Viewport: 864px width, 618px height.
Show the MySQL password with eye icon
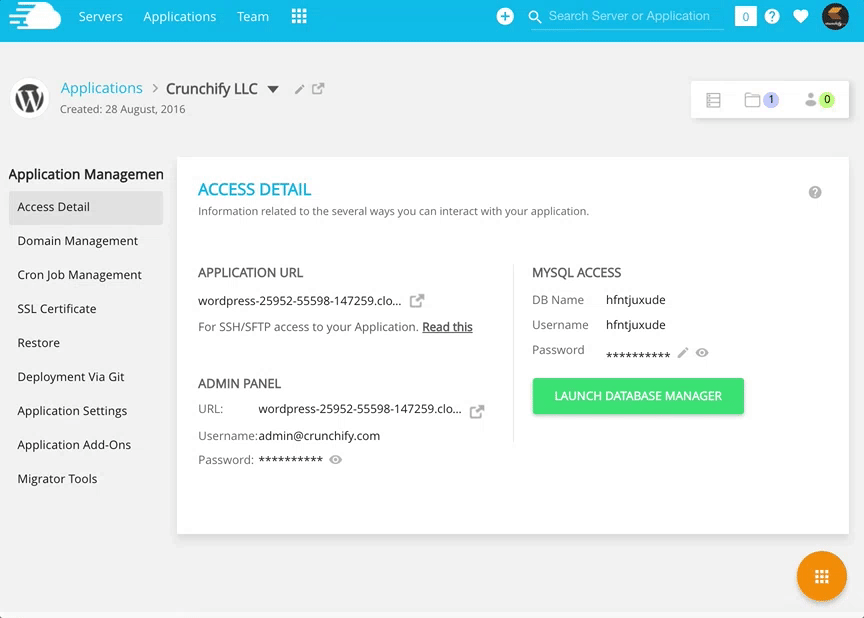tap(703, 352)
